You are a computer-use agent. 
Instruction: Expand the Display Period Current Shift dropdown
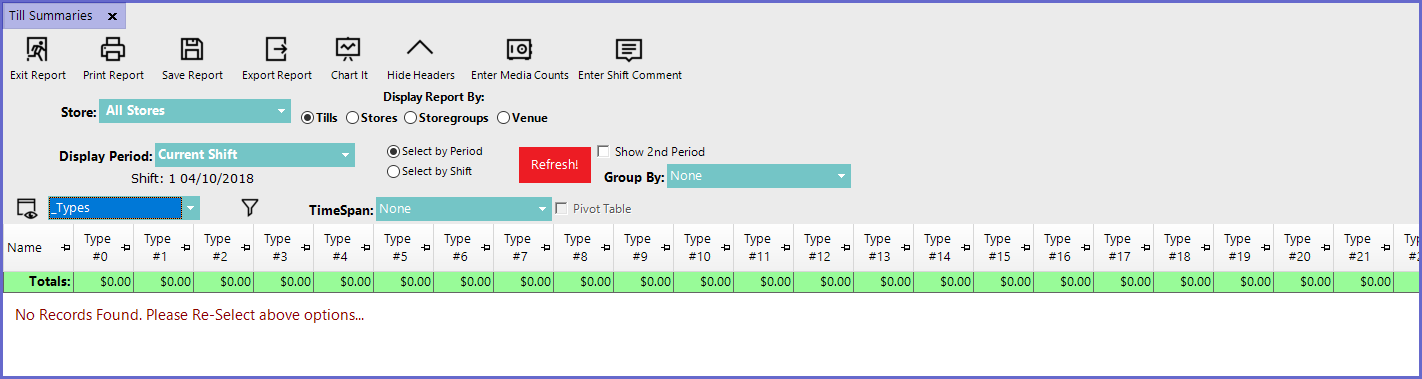(255, 155)
